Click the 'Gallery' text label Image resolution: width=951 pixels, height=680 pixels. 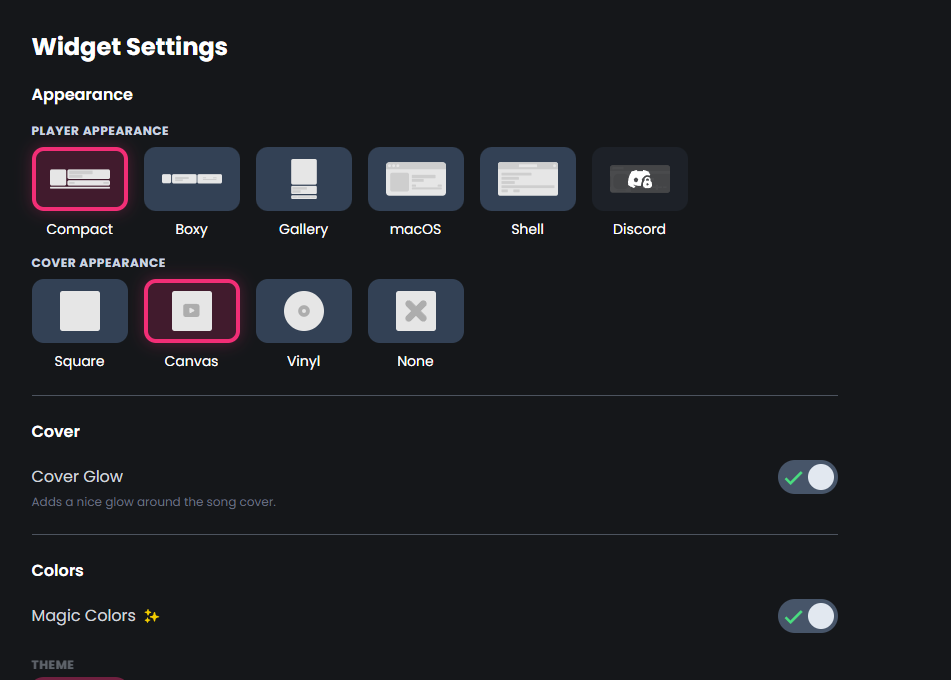304,229
